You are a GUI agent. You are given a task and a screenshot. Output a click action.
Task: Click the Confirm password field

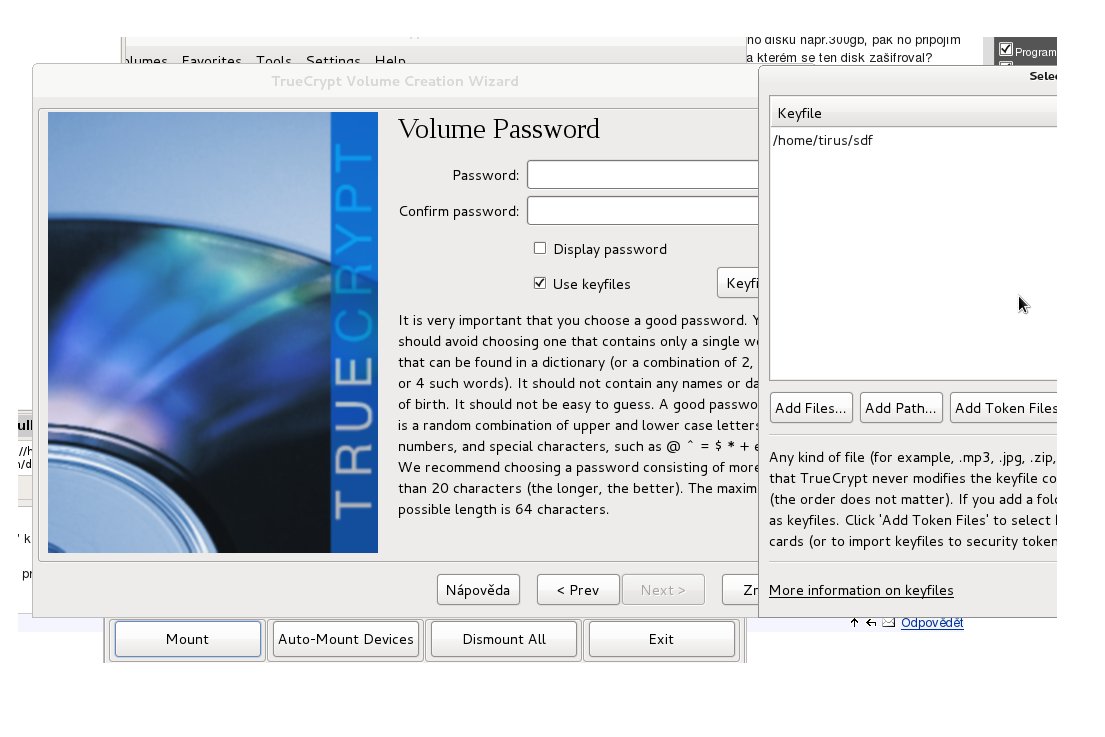tap(643, 211)
